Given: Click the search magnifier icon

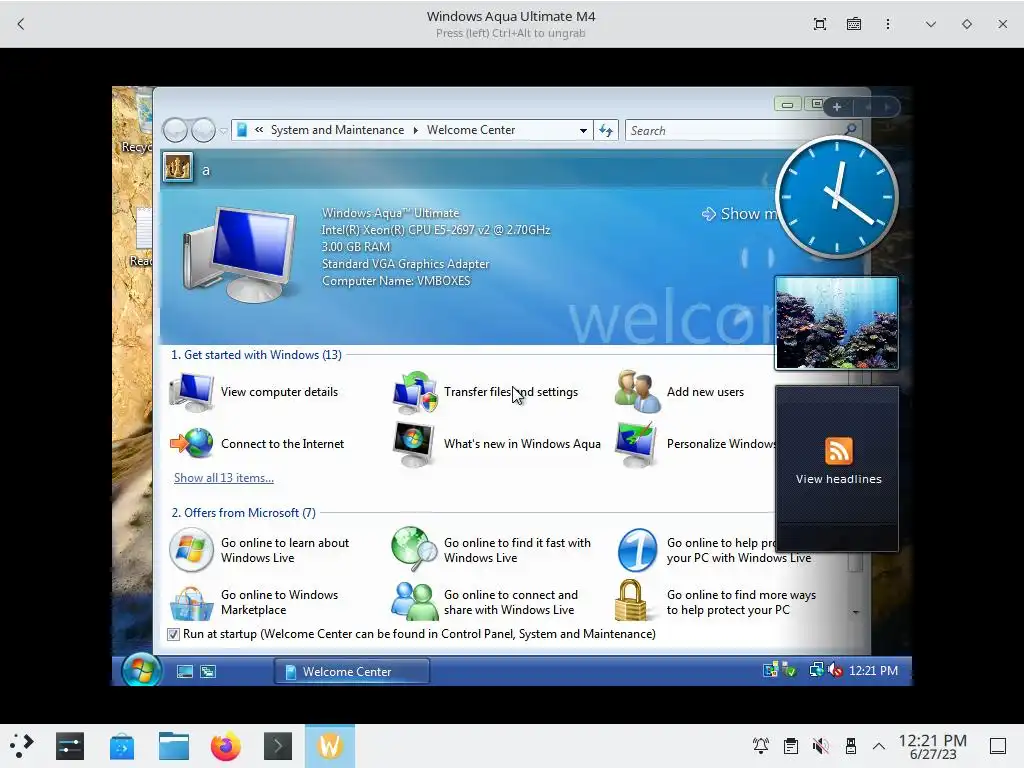Looking at the screenshot, I should pyautogui.click(x=850, y=129).
